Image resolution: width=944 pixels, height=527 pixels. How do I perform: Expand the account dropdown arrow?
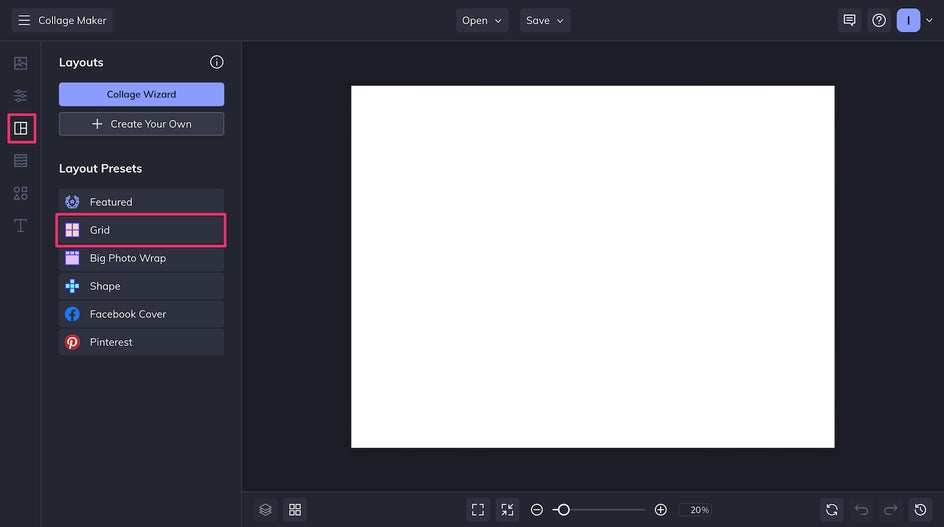pos(929,20)
